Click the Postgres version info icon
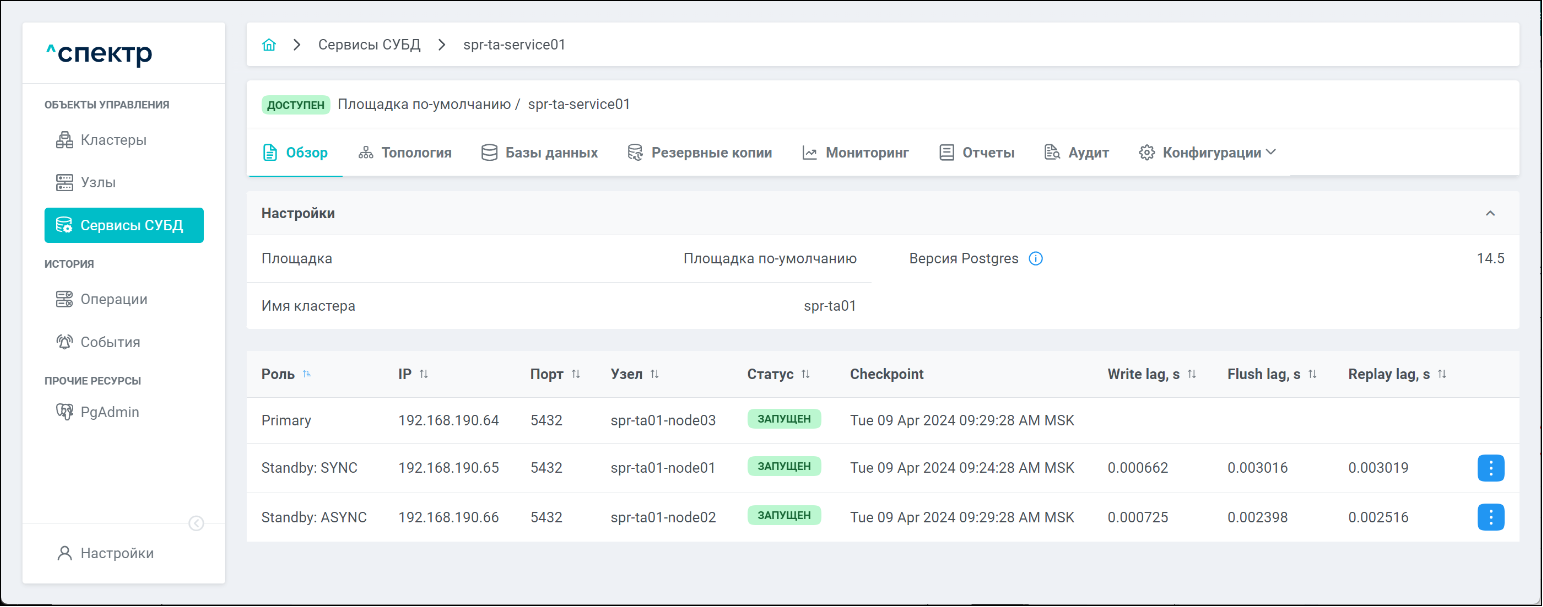 click(1036, 259)
